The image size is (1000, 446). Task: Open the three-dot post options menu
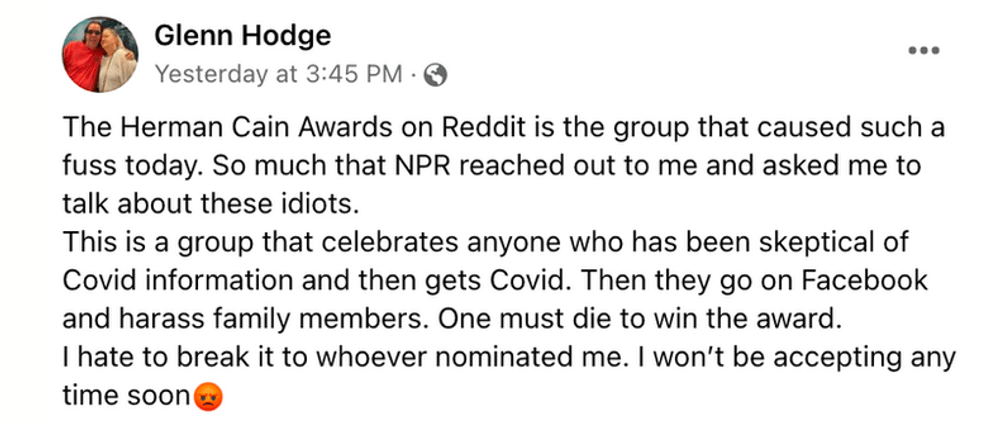[923, 50]
